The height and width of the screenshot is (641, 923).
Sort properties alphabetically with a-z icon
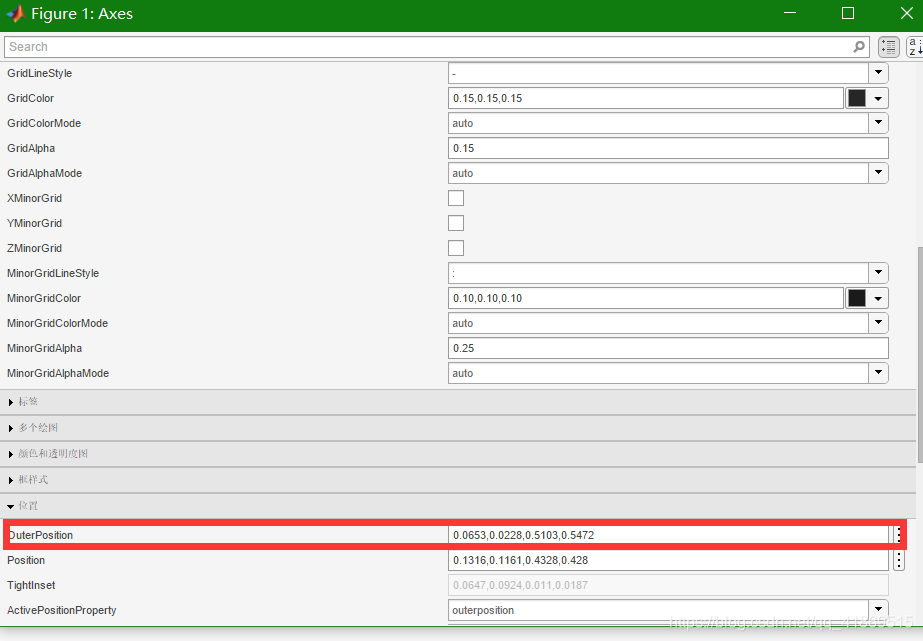point(915,47)
